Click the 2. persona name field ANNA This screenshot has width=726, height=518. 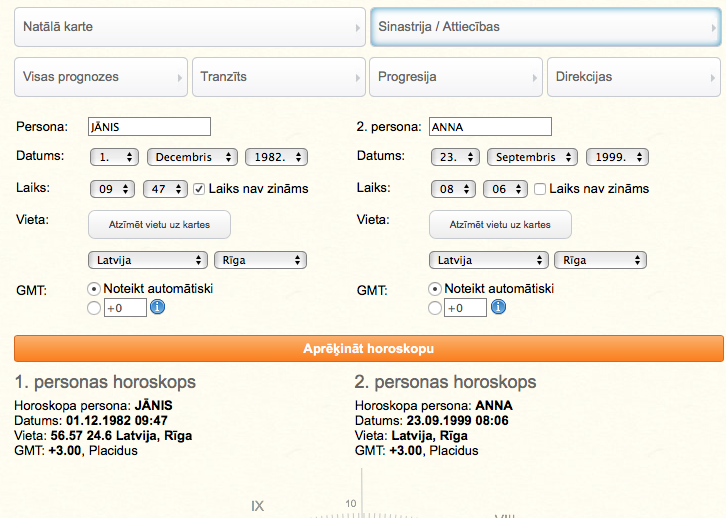click(489, 127)
